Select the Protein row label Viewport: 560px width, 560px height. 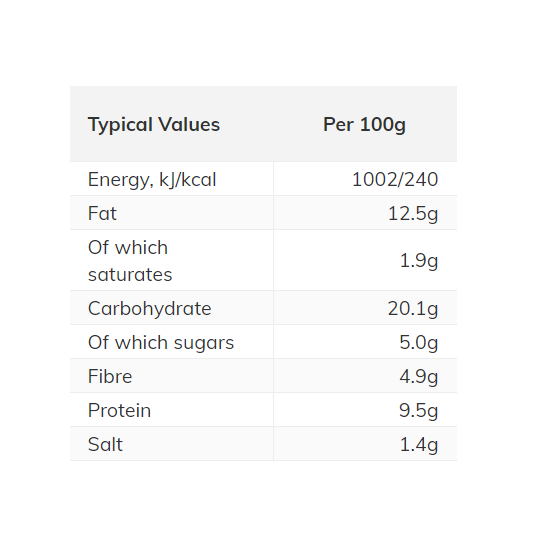pos(119,410)
